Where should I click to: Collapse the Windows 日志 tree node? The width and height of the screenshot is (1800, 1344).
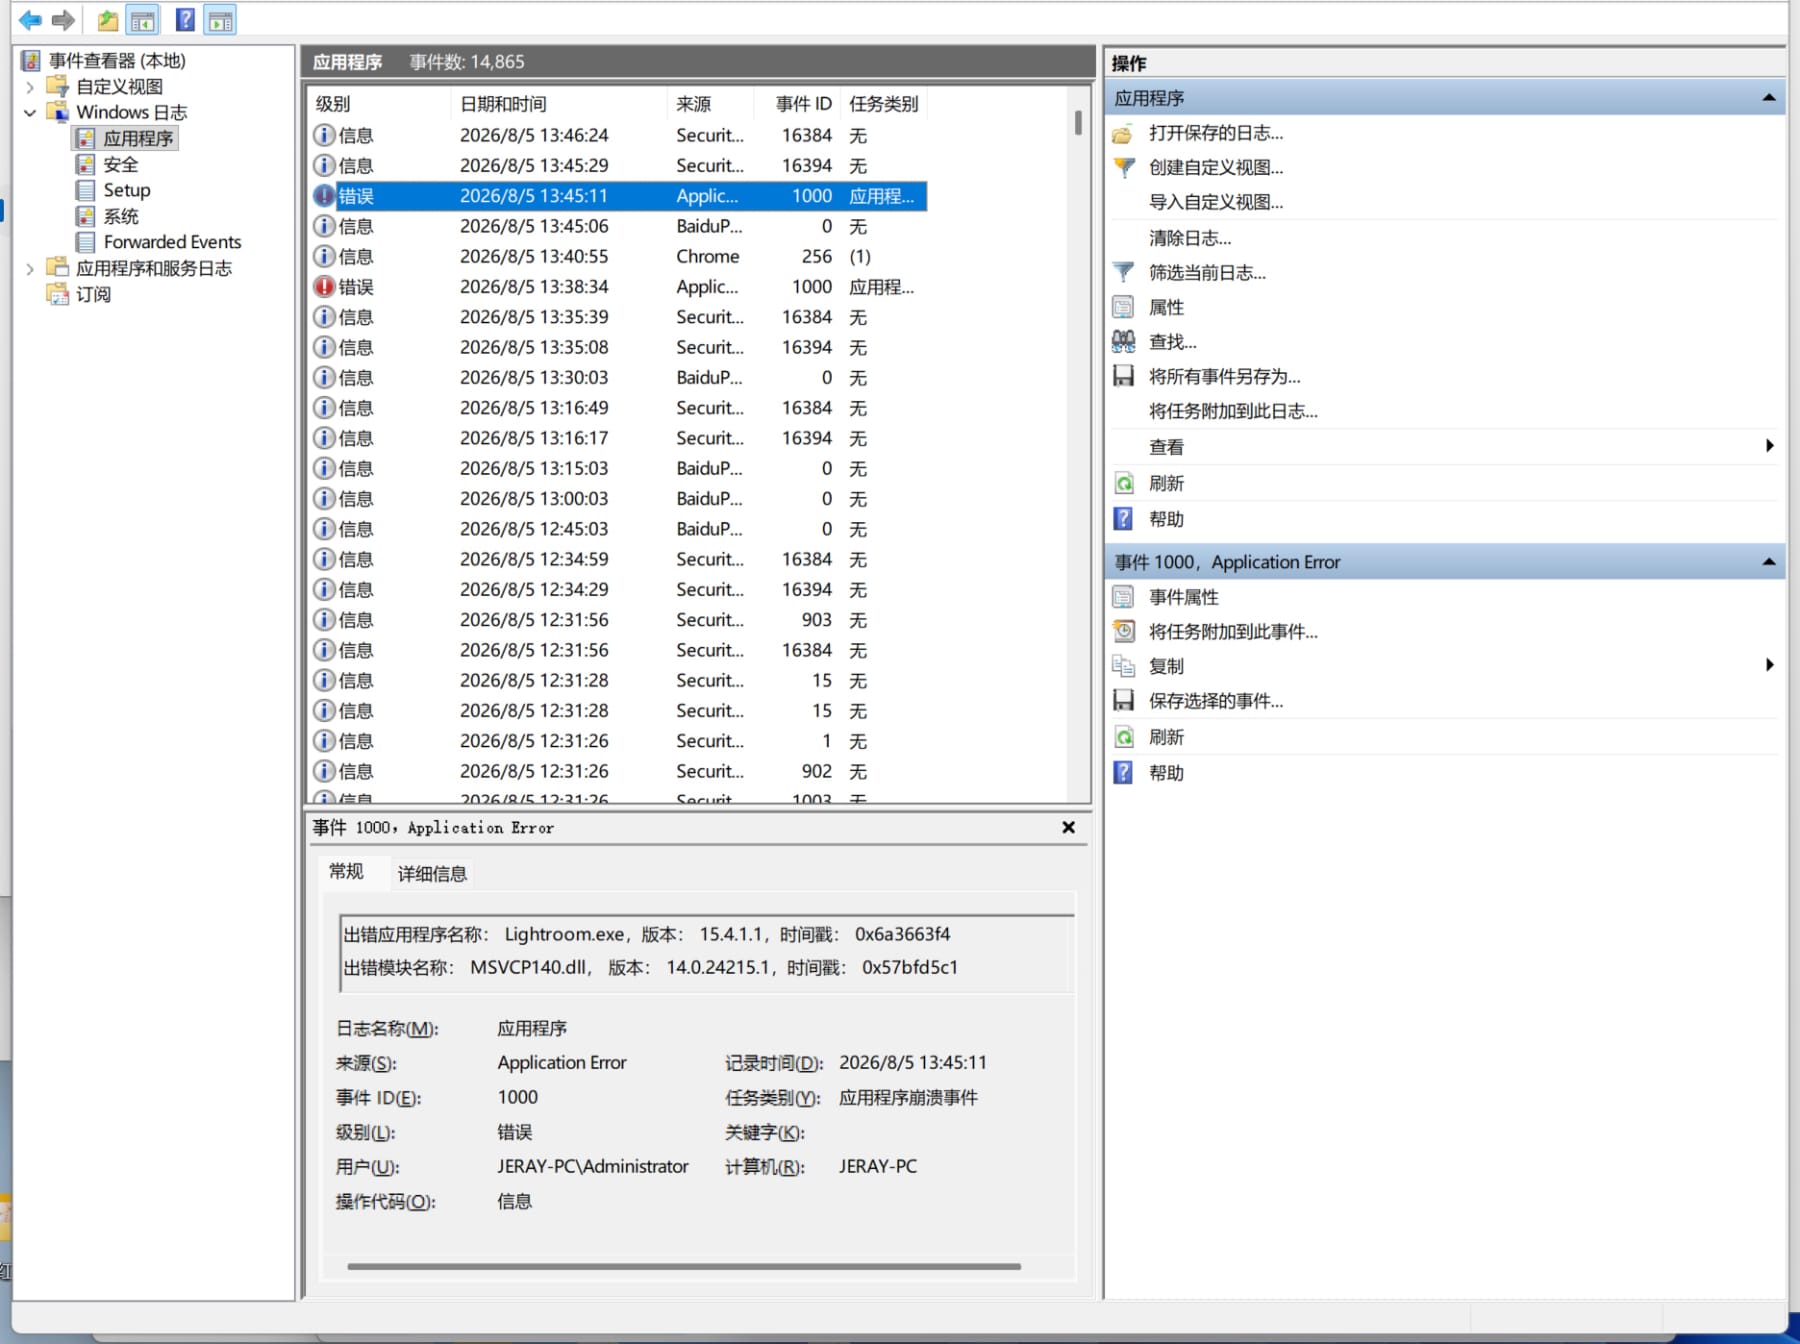(x=30, y=113)
